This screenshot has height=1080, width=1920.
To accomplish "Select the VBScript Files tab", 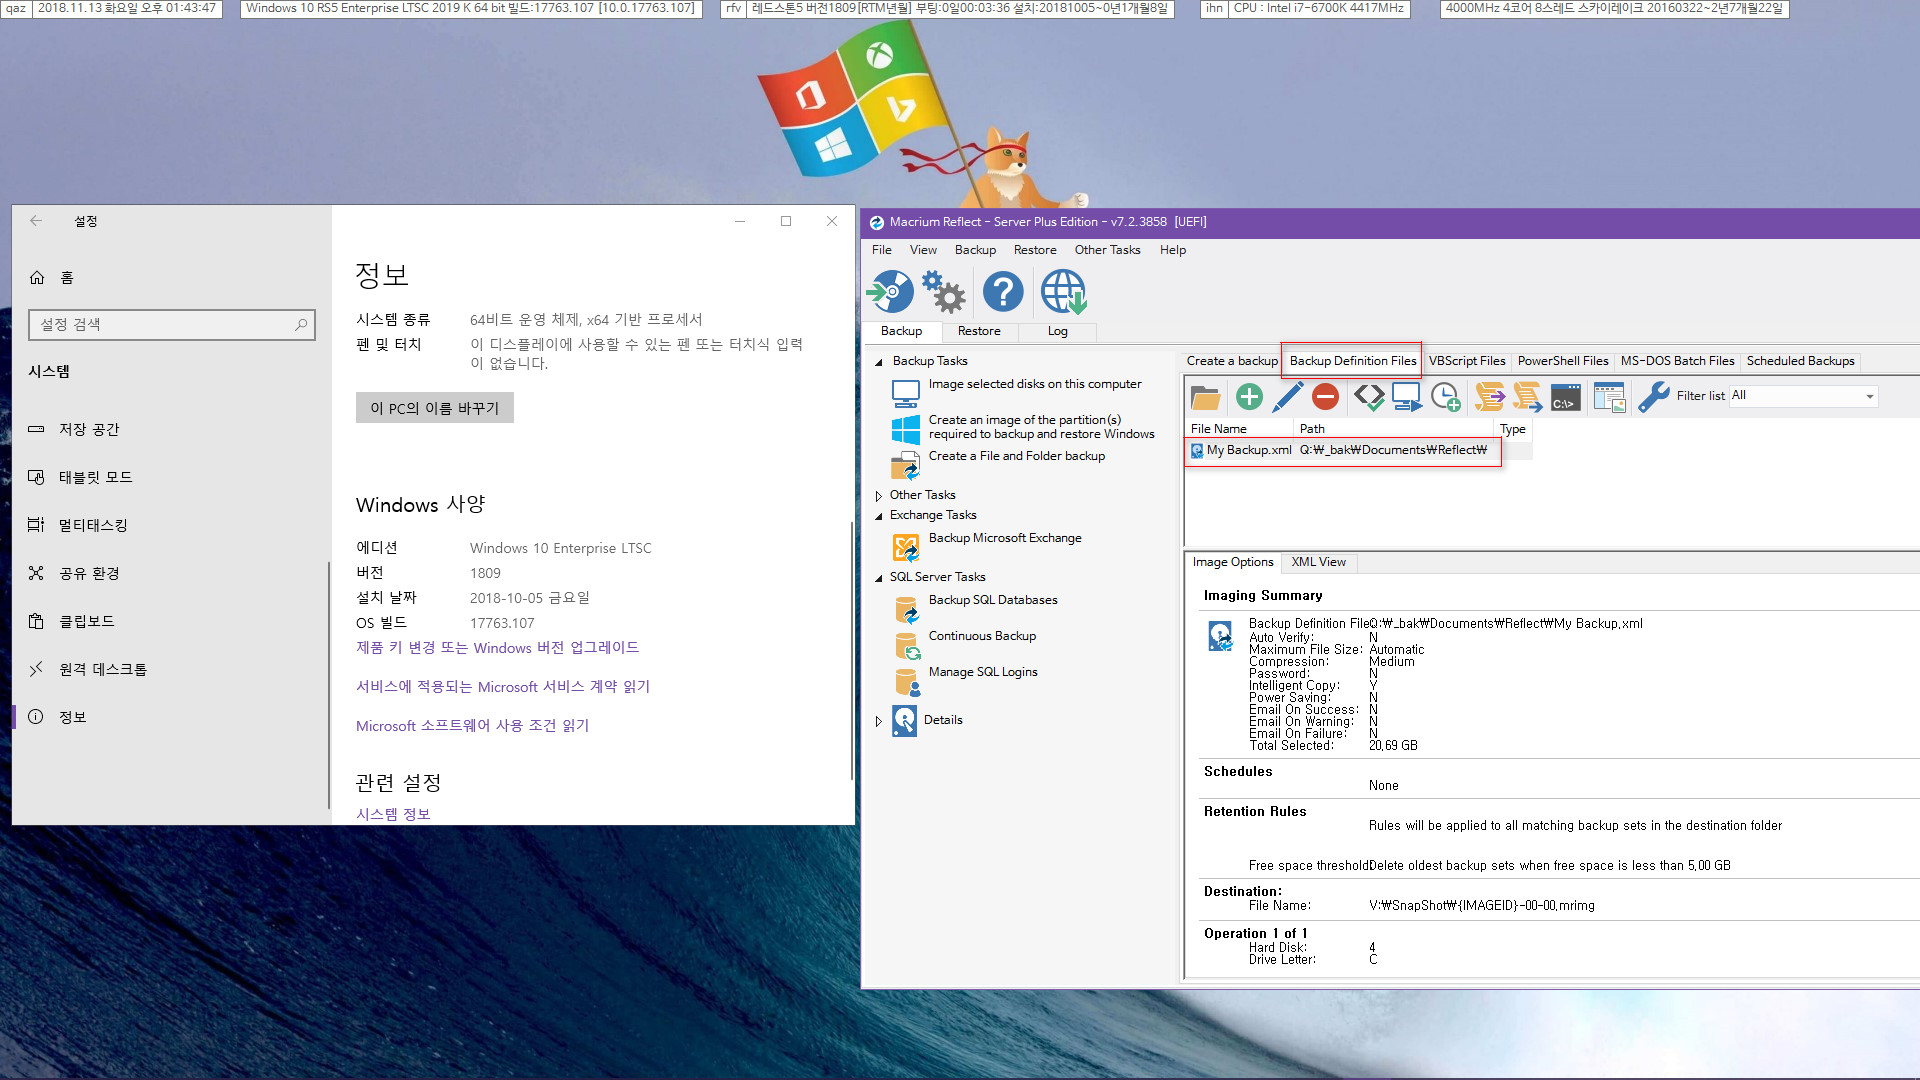I will click(1466, 361).
